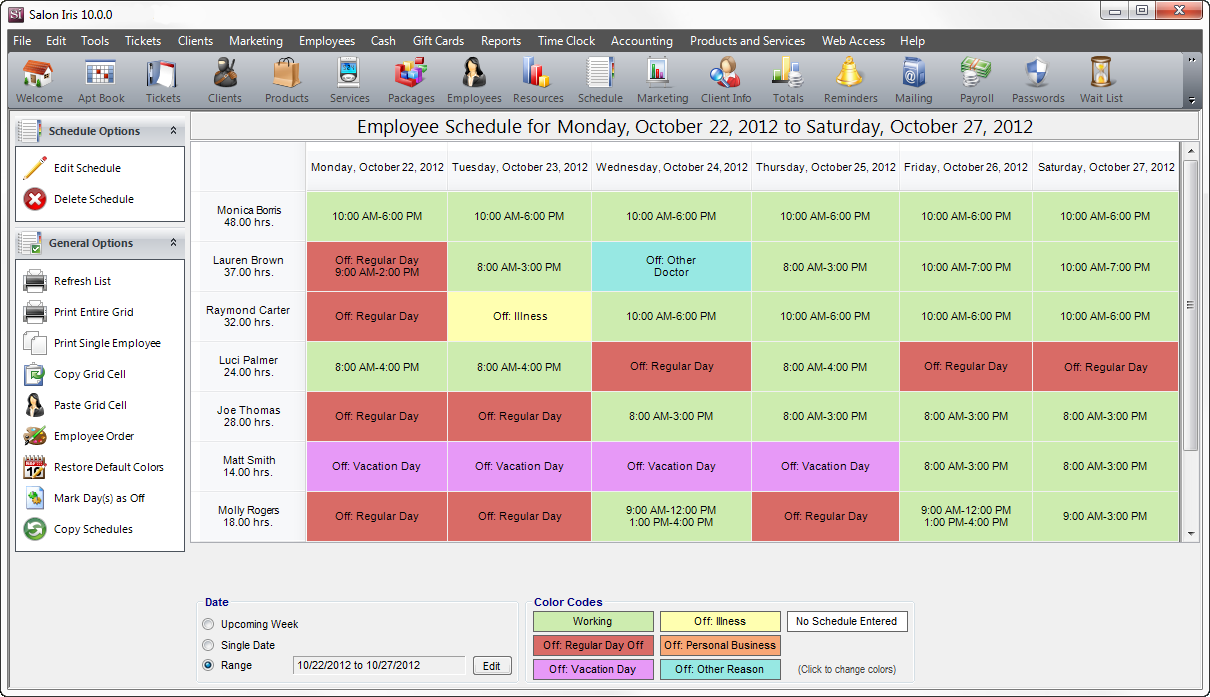Open the Mailing toolbar icon
The height and width of the screenshot is (697, 1210).
click(x=913, y=81)
